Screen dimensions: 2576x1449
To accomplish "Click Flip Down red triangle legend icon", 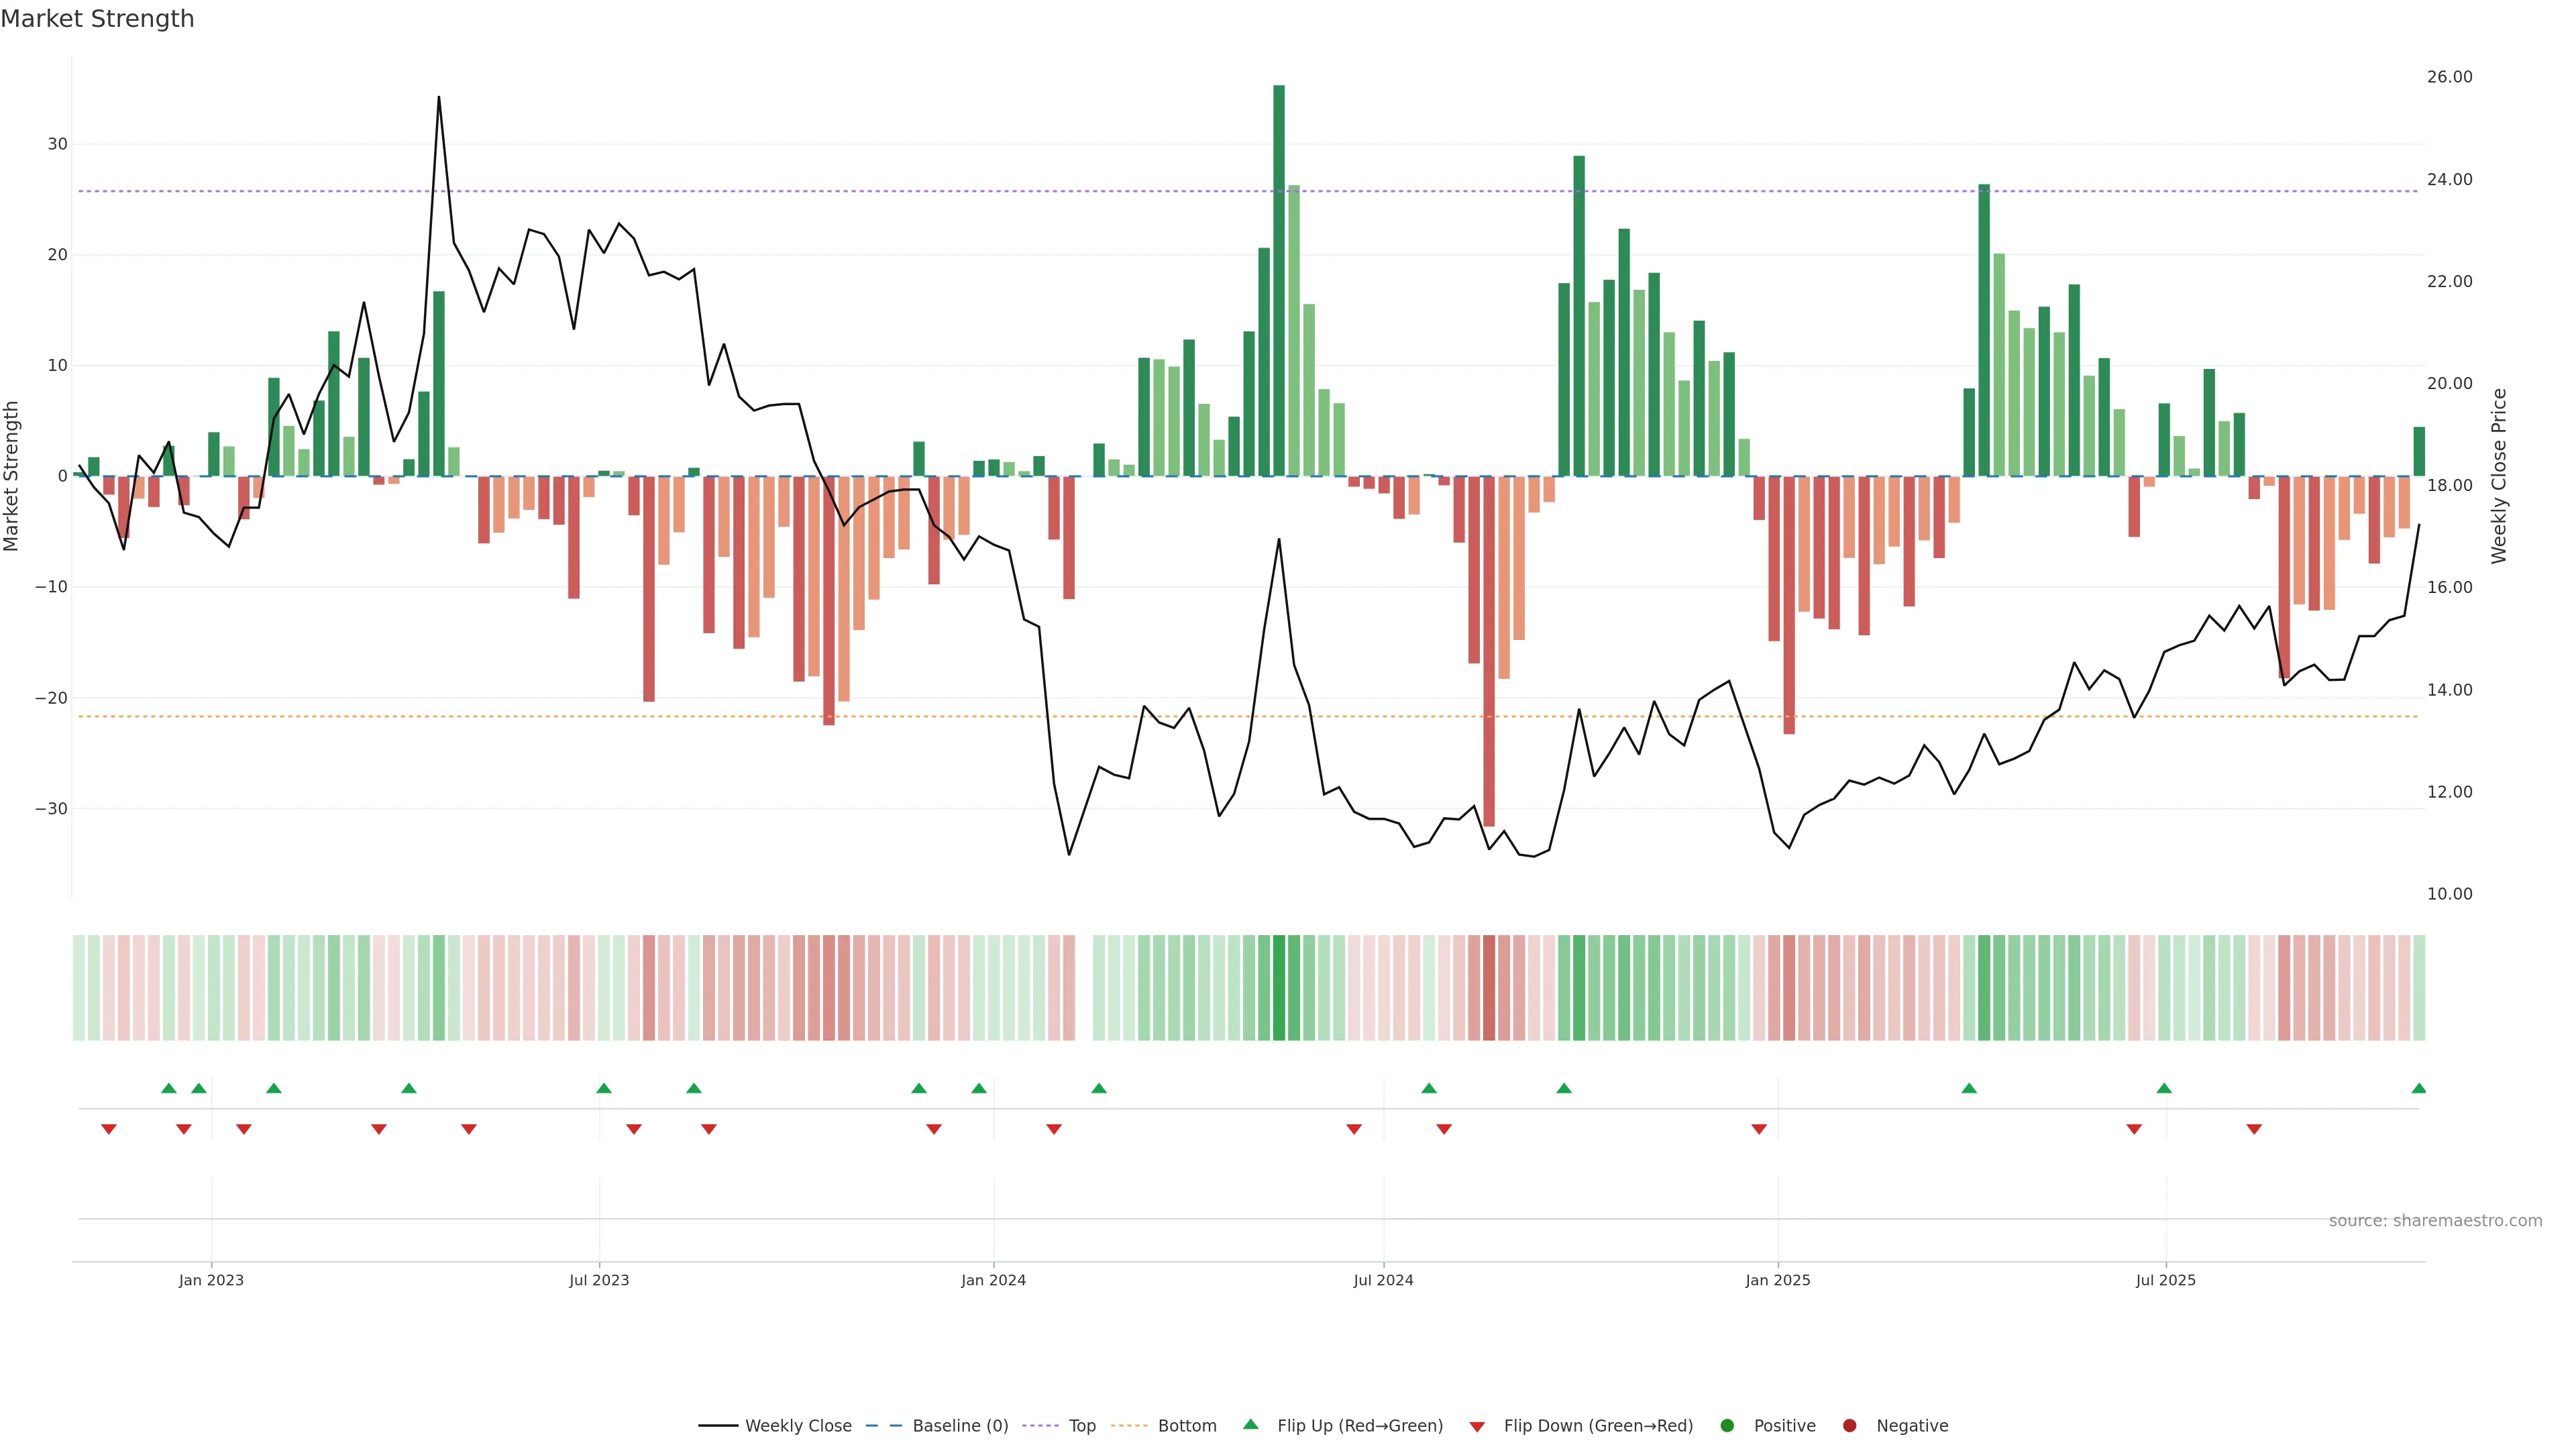I will pyautogui.click(x=1477, y=1427).
